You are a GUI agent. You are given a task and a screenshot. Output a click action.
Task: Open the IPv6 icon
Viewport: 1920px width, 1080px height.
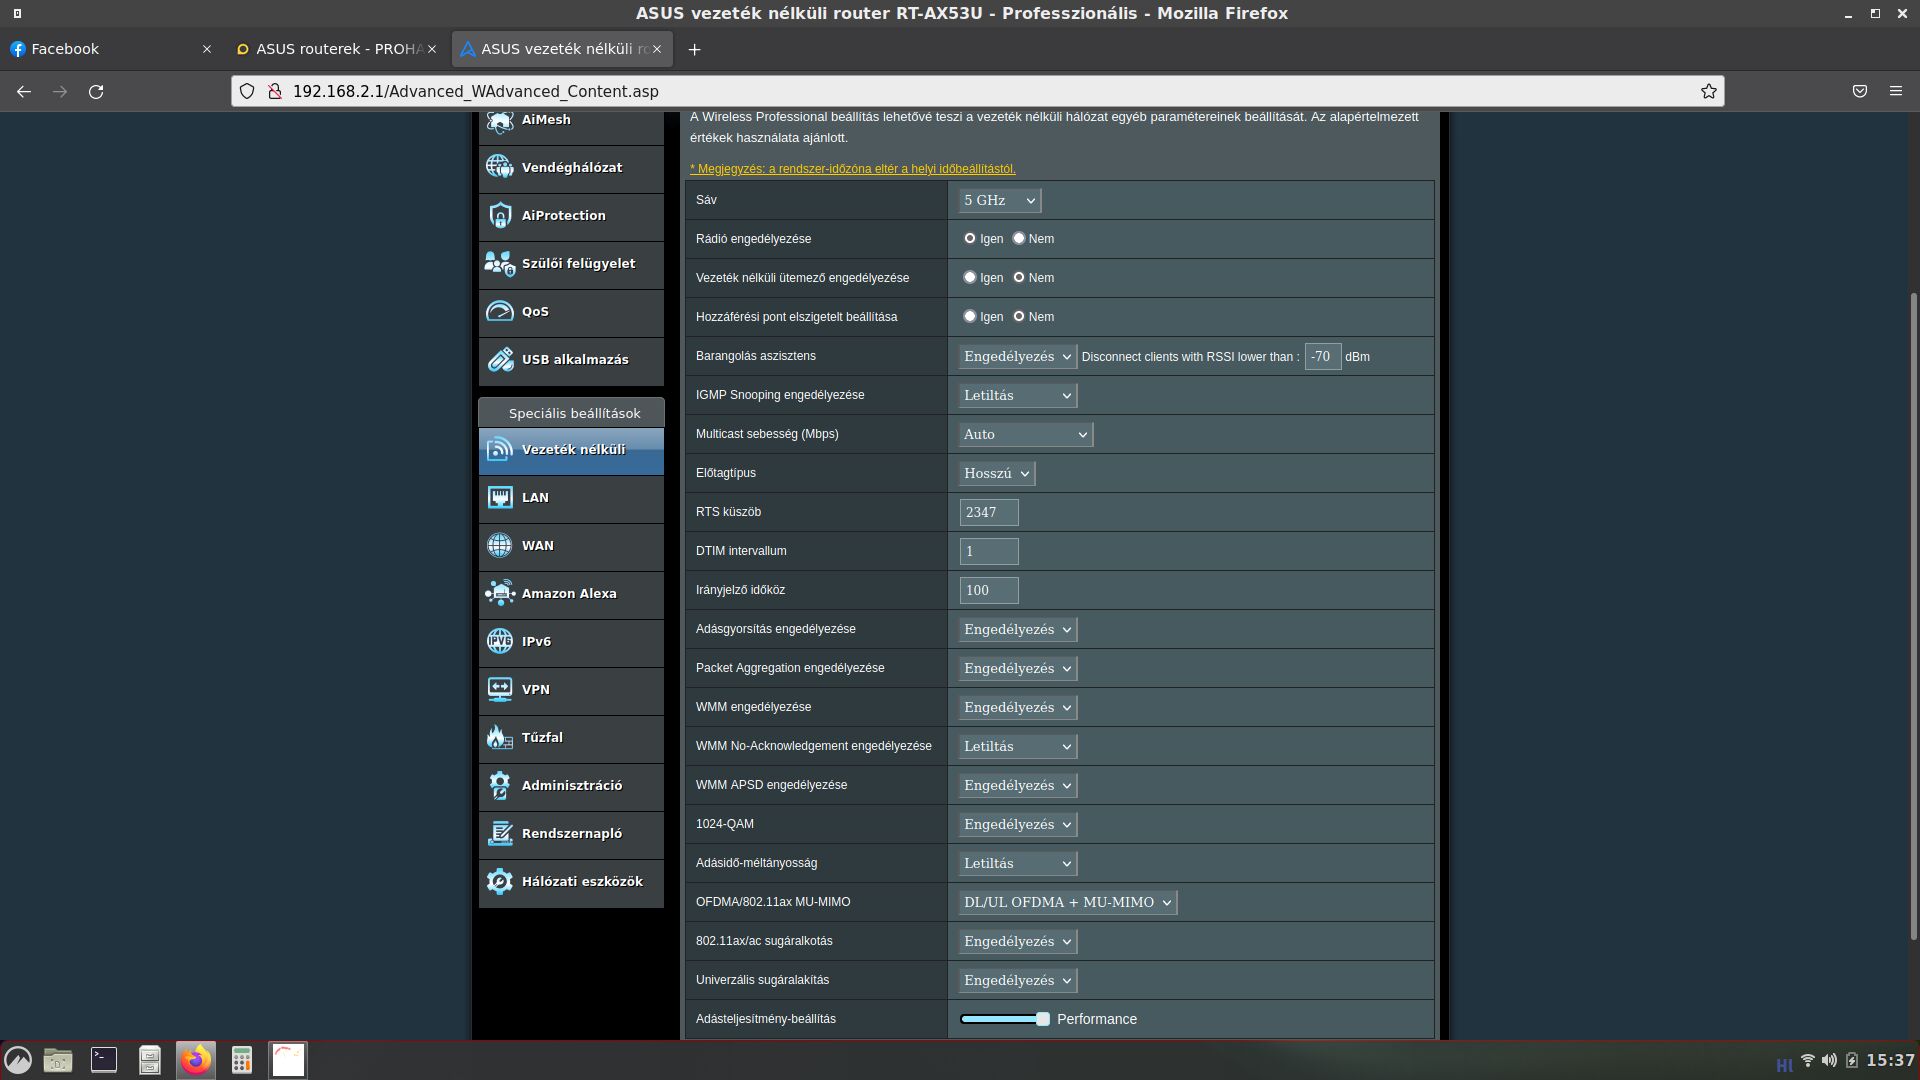coord(500,641)
